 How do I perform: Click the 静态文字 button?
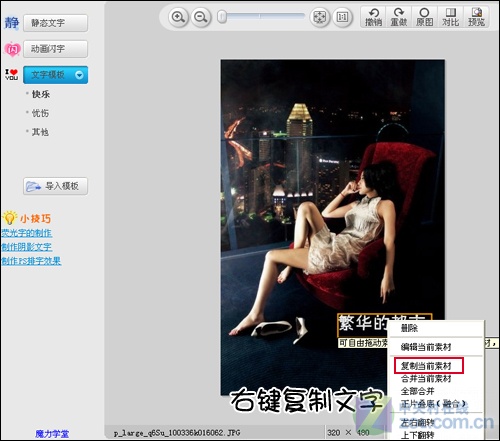[55, 23]
